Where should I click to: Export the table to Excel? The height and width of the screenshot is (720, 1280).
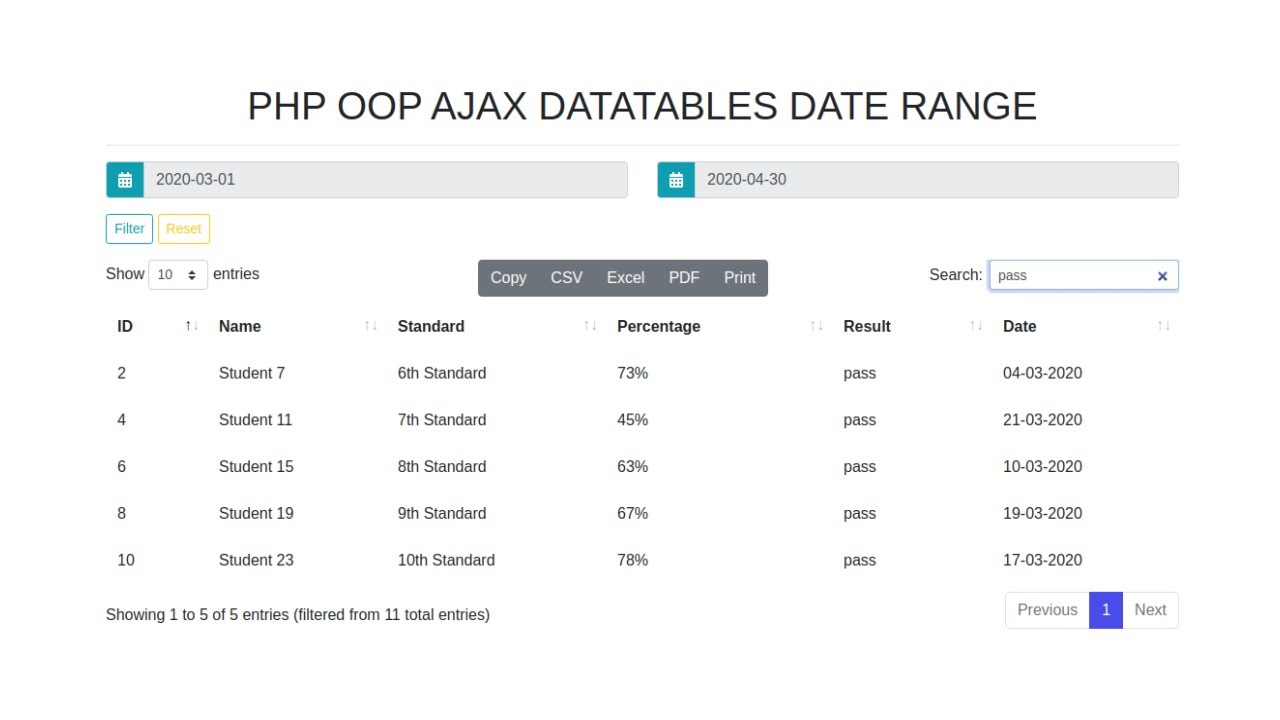tap(625, 278)
